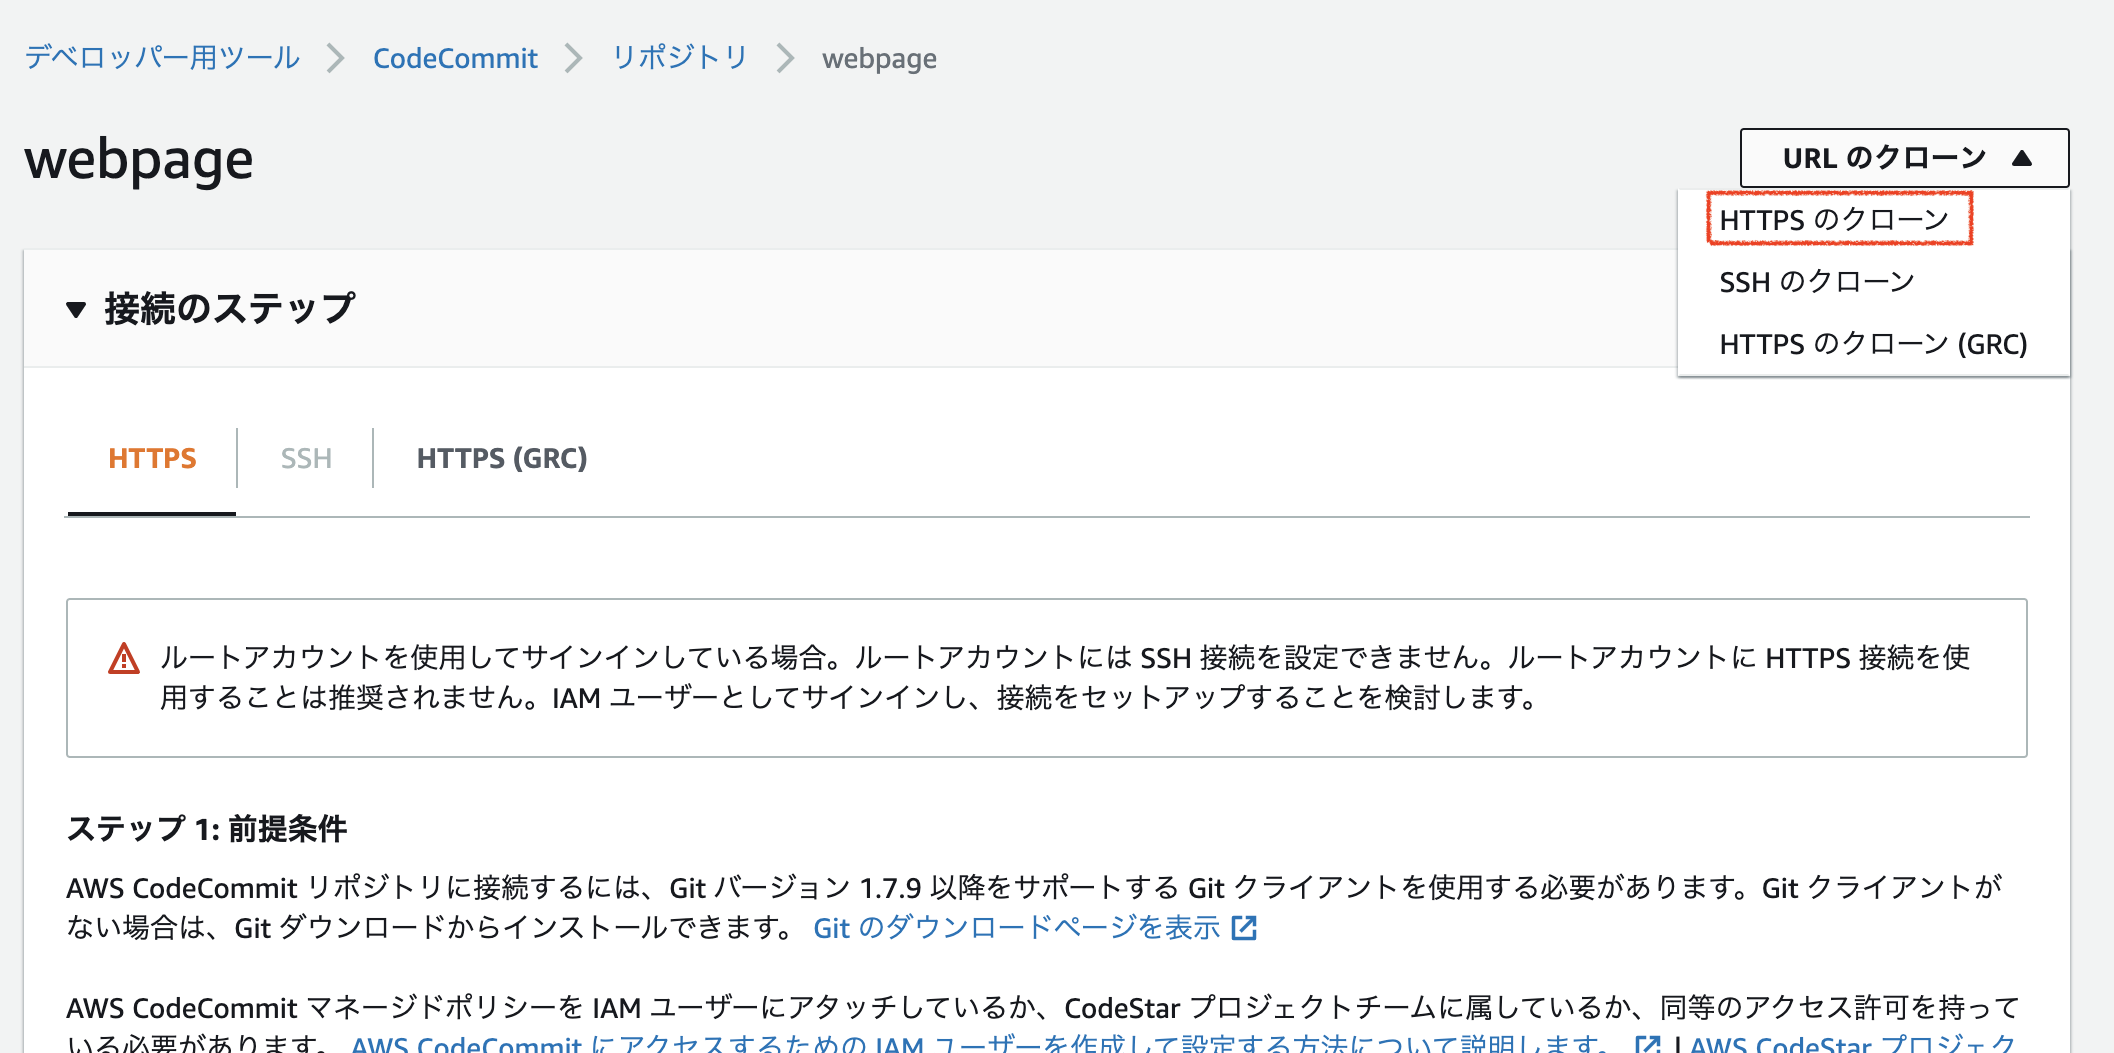Open the デベロッパー用ツール breadcrumb link

pyautogui.click(x=162, y=58)
